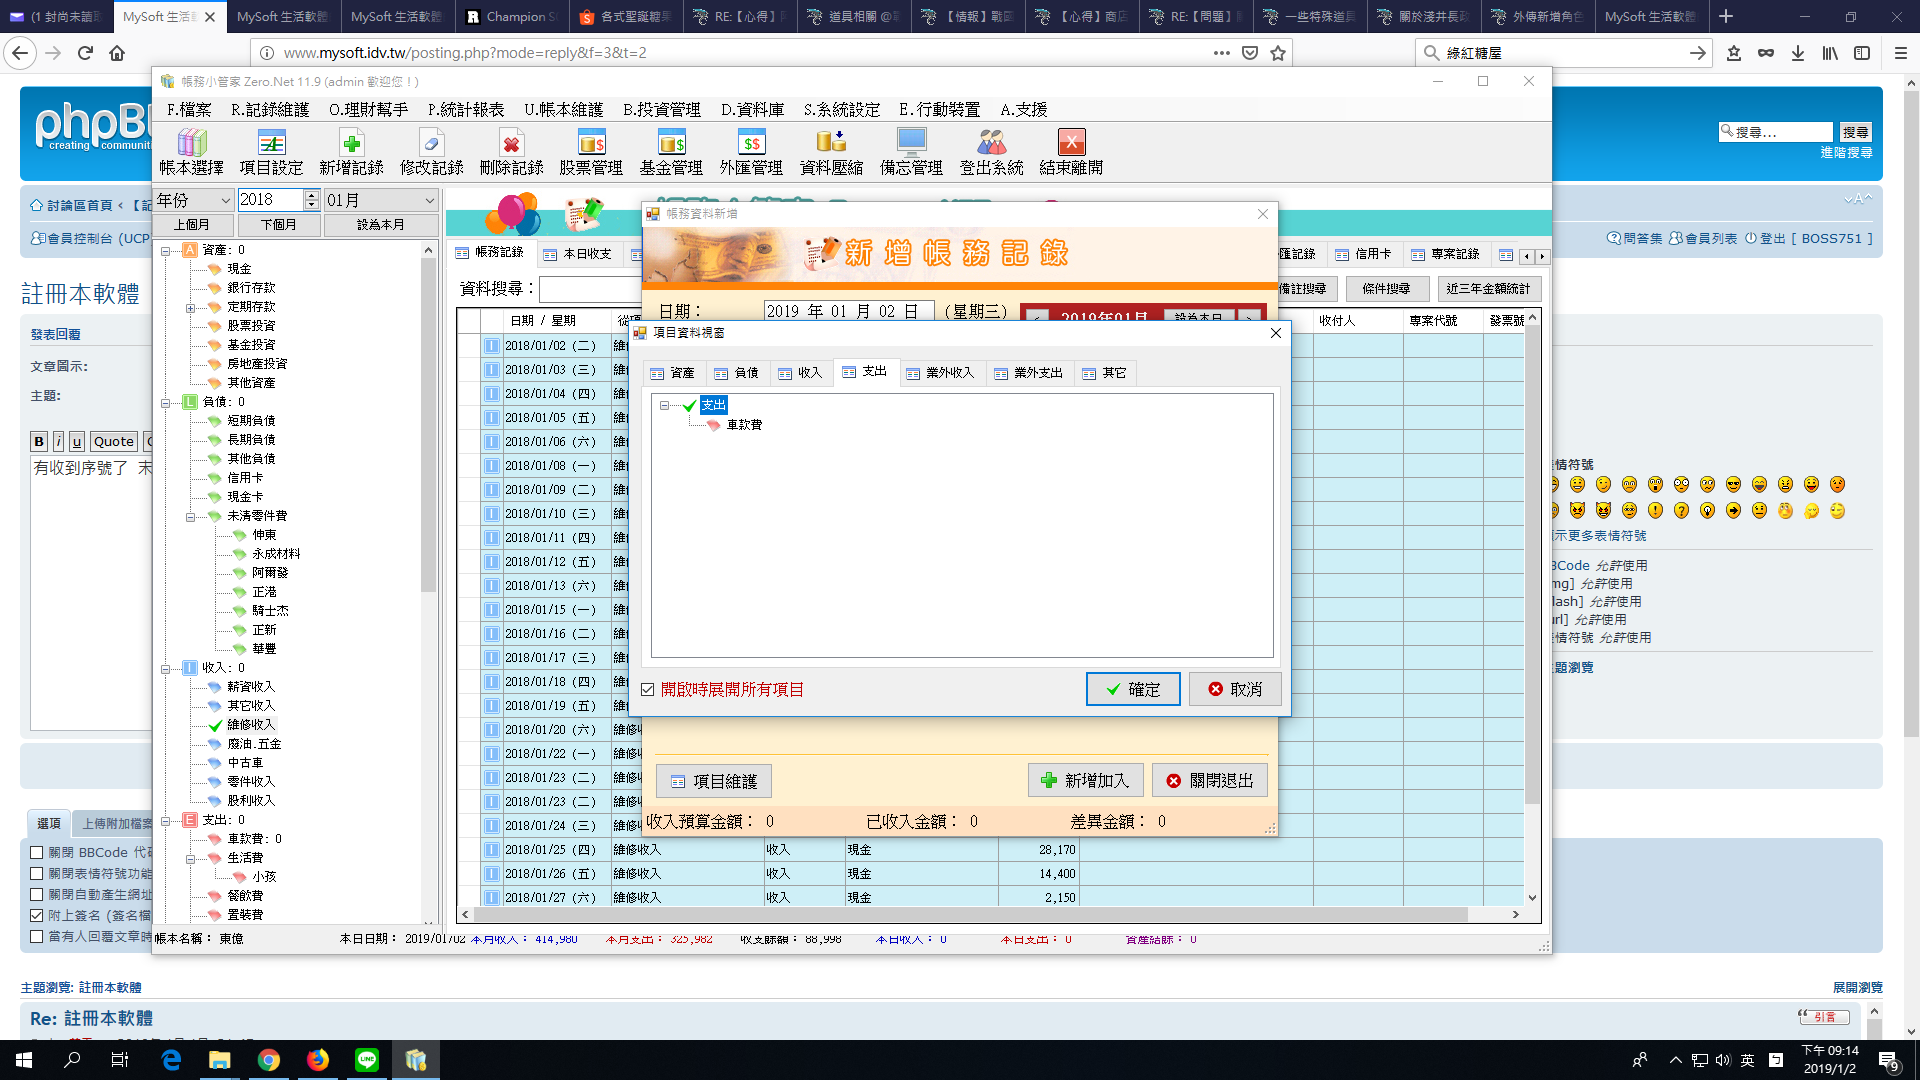Open the 基金管理 toolbar icon
This screenshot has width=1920, height=1080.
671,152
